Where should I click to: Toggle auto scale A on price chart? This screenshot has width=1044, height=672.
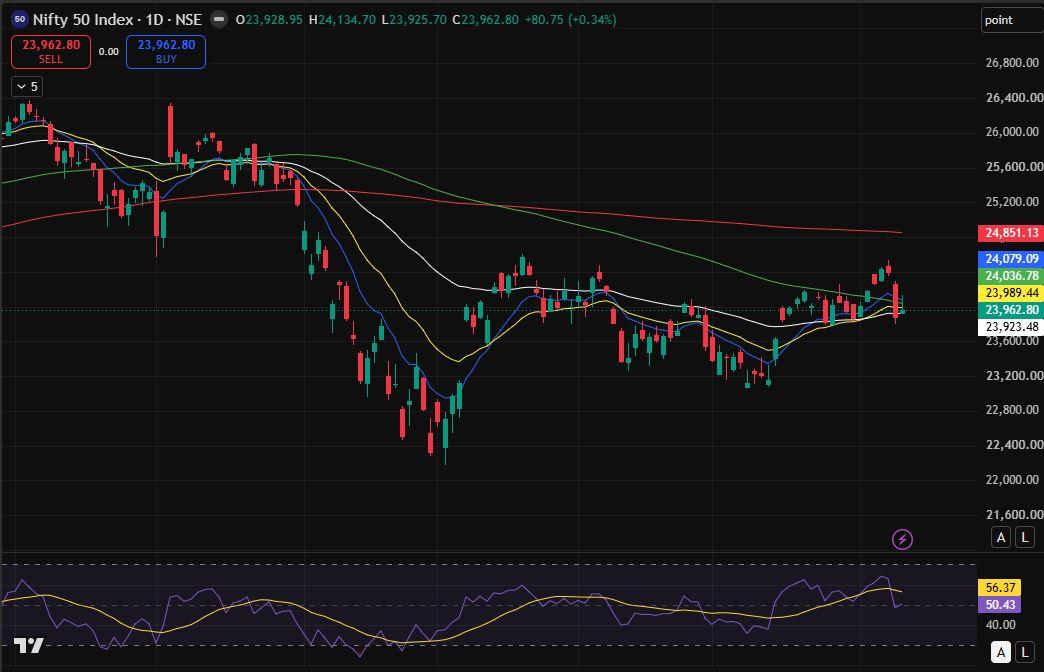1001,537
